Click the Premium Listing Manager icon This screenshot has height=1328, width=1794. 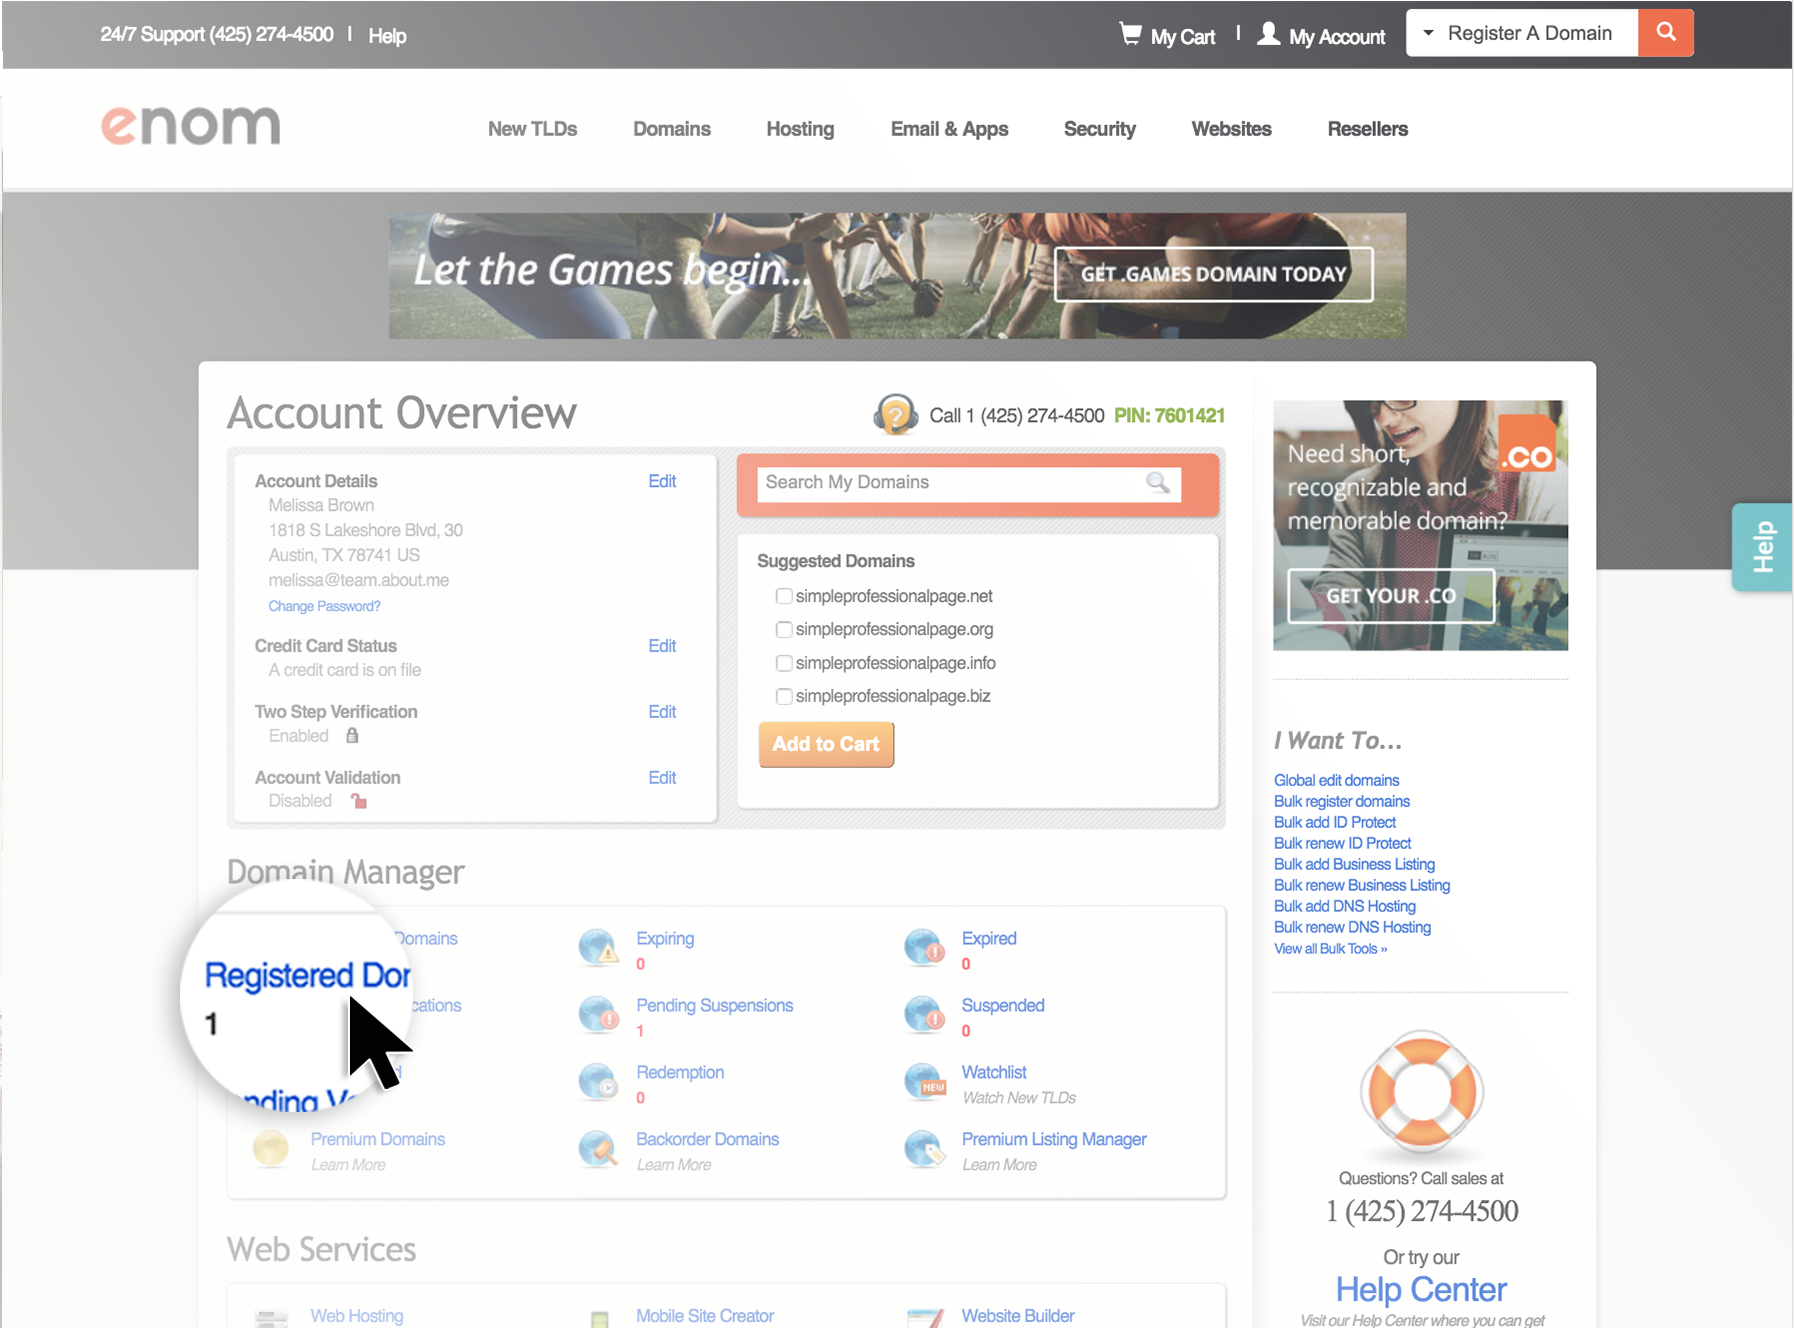pyautogui.click(x=923, y=1149)
